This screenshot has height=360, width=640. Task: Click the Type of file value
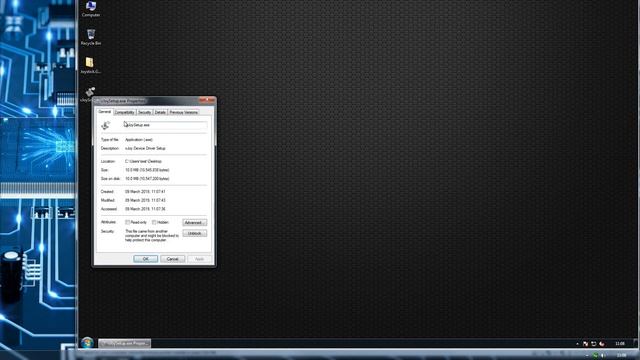pos(139,140)
